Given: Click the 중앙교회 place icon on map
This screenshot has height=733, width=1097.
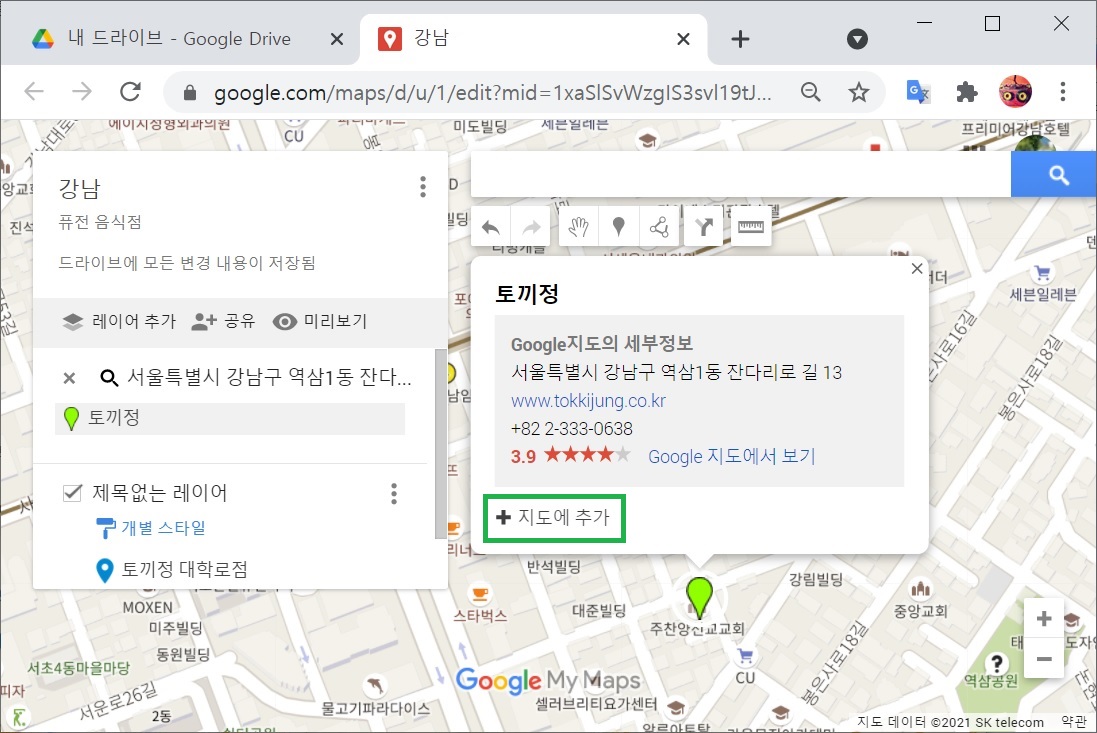Looking at the screenshot, I should pos(920,589).
